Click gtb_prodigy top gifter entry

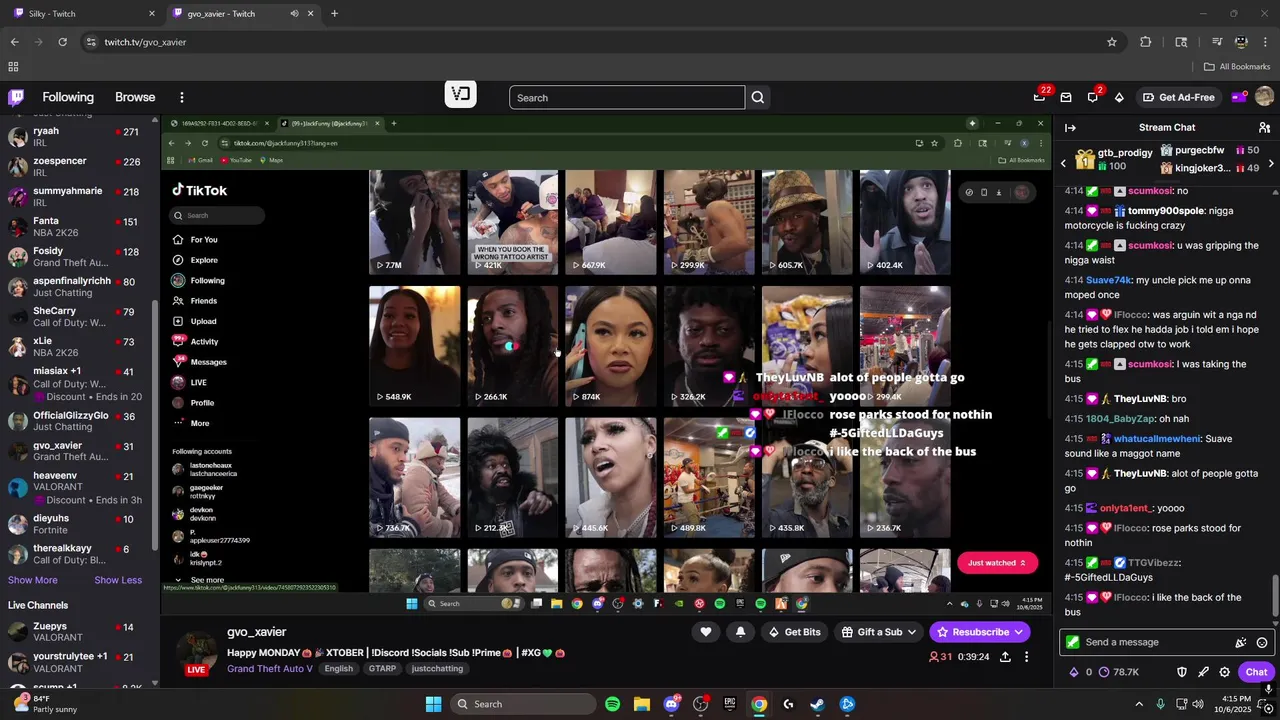pos(1112,158)
